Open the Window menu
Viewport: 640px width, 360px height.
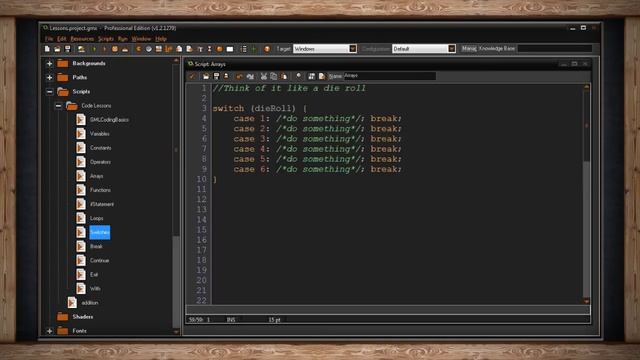141,39
